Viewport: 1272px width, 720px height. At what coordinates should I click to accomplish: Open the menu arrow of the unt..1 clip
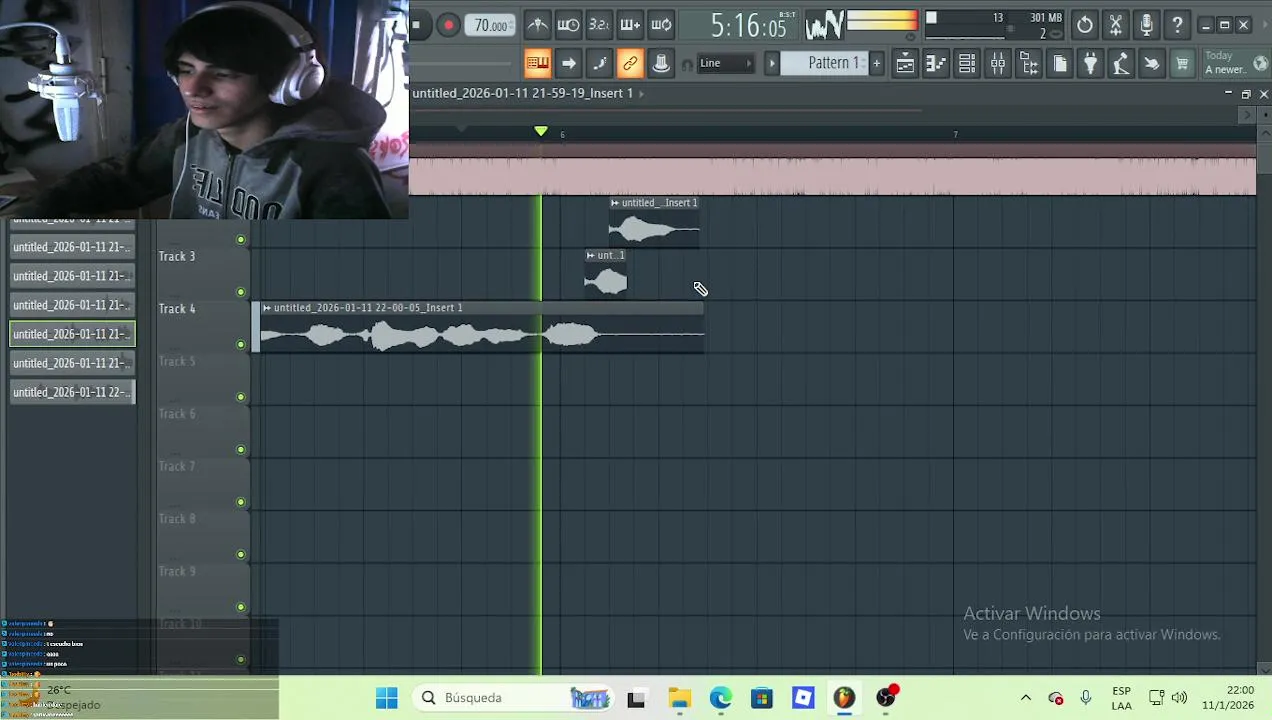[x=591, y=256]
